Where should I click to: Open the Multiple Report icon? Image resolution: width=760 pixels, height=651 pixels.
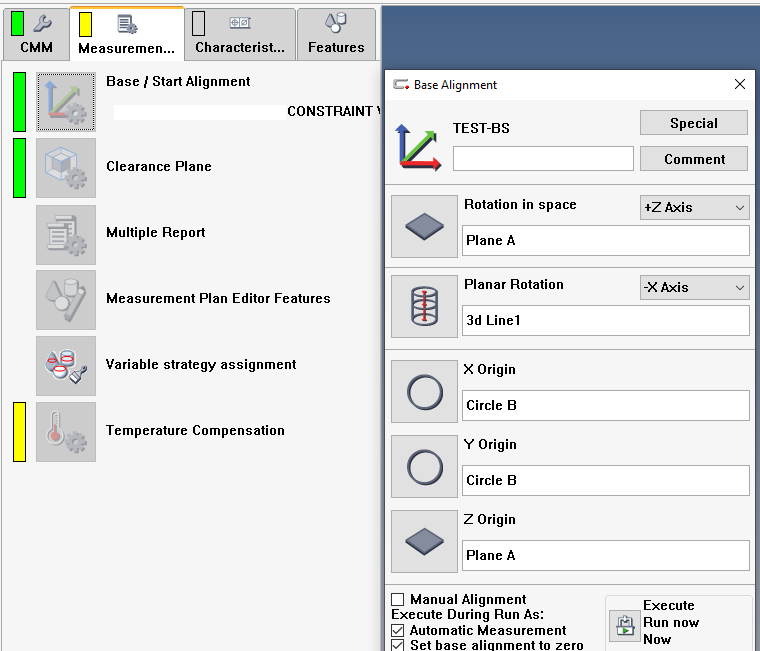coord(66,234)
